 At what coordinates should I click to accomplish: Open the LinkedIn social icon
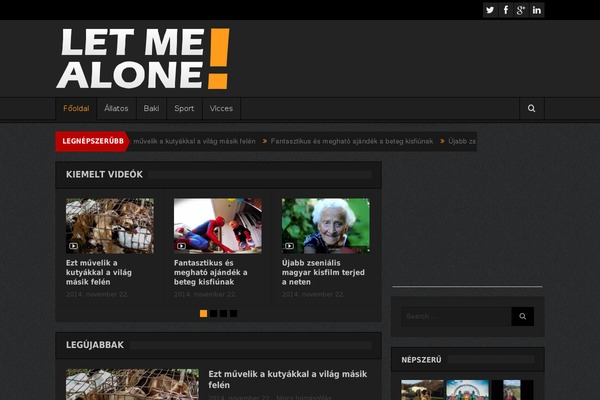click(536, 10)
